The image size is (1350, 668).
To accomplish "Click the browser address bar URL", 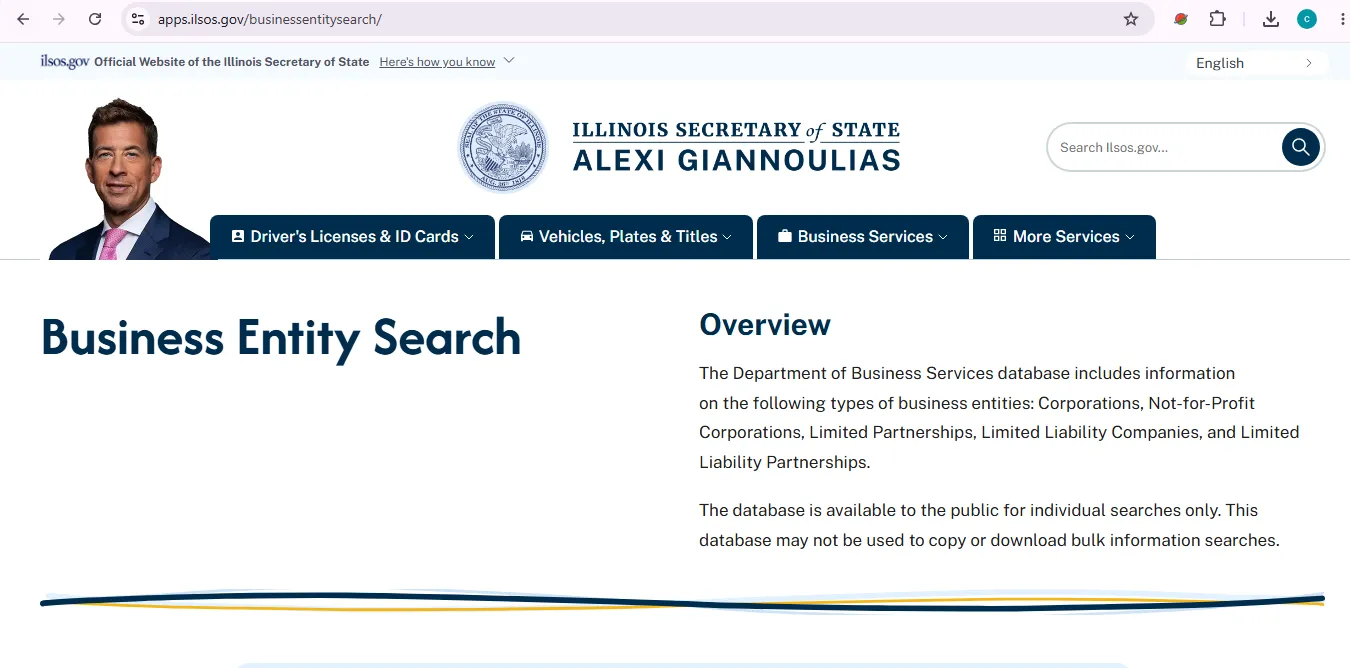I will pos(270,19).
